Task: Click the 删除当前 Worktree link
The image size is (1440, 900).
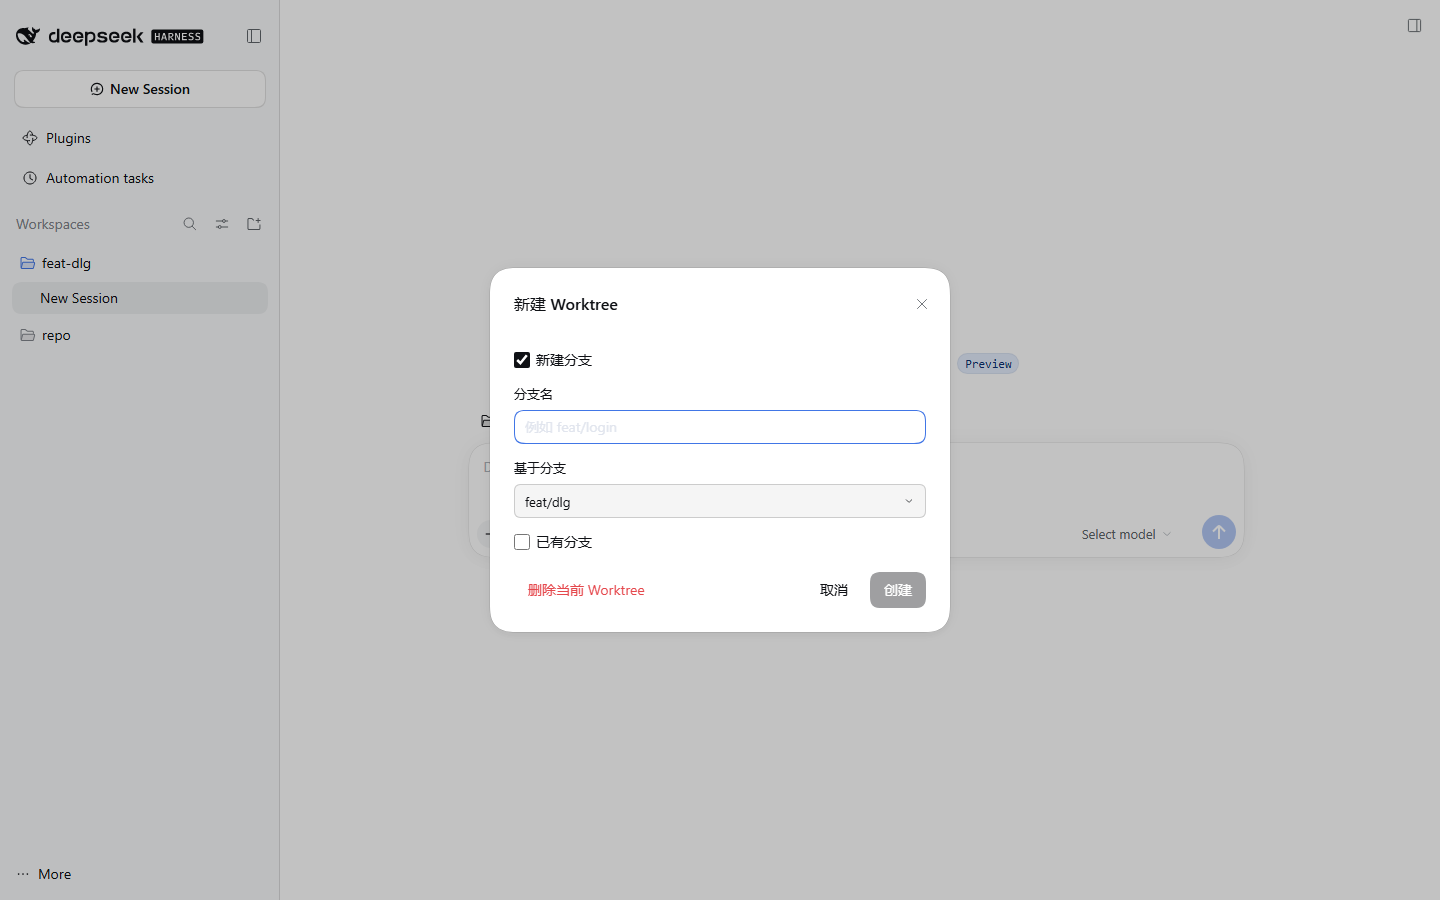Action: pos(586,590)
